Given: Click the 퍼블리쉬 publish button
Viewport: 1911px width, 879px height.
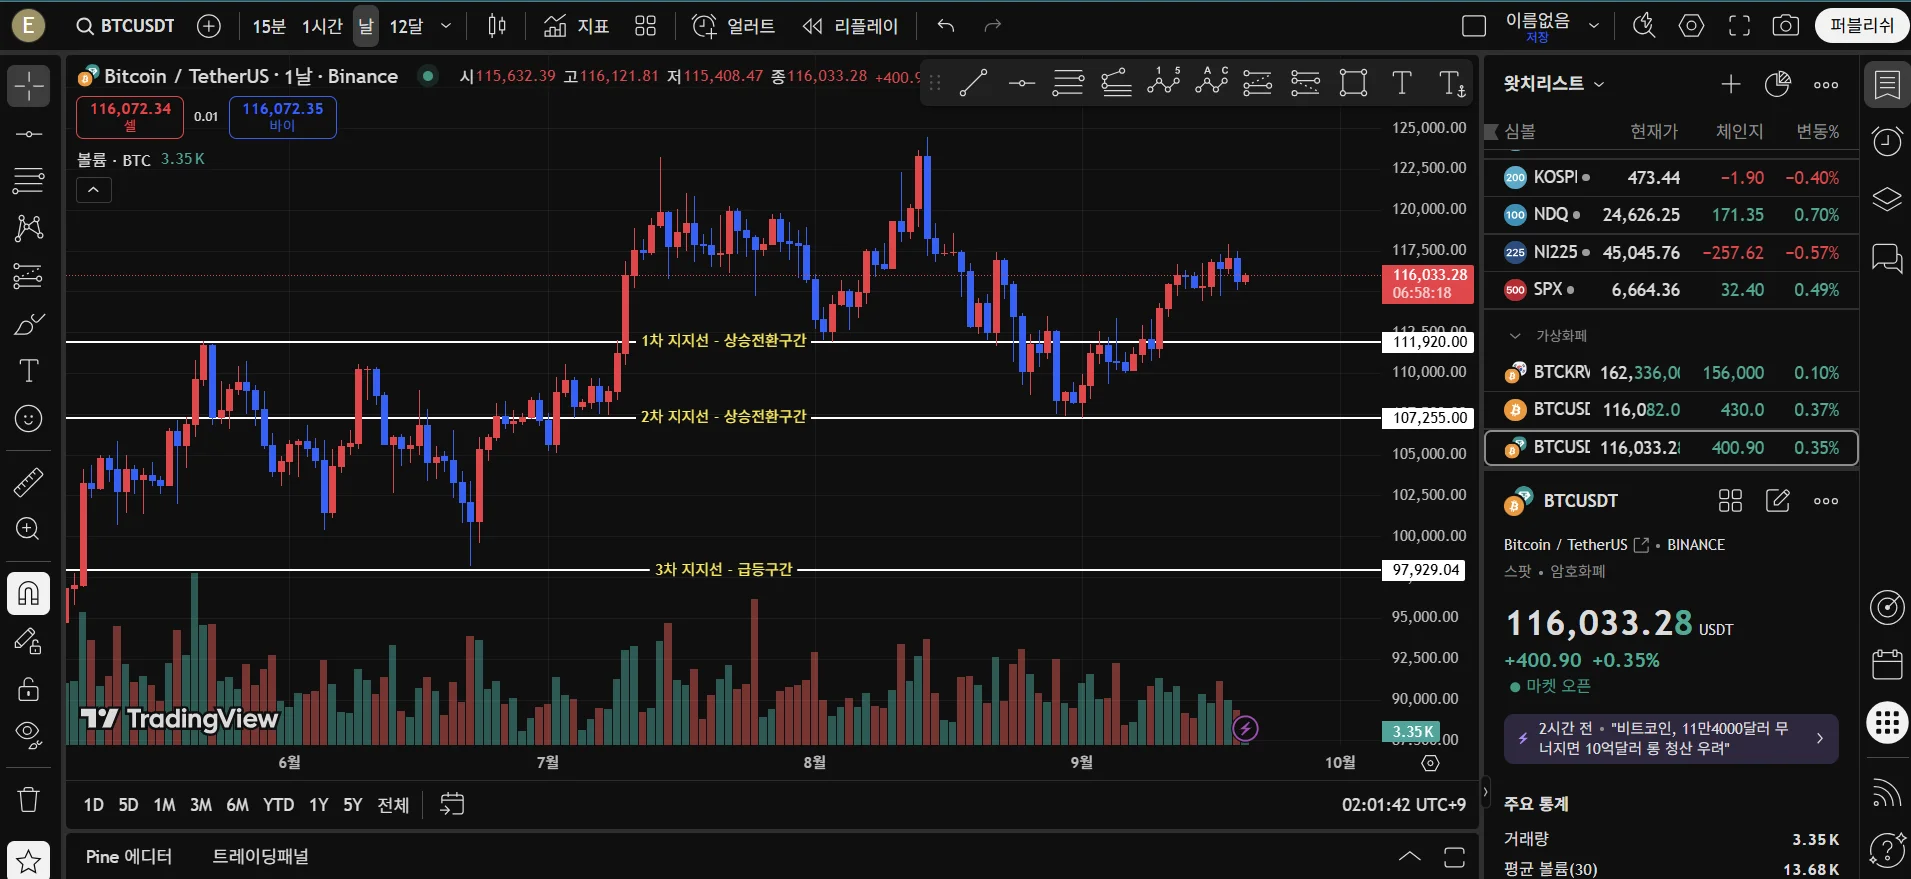Looking at the screenshot, I should point(1862,26).
